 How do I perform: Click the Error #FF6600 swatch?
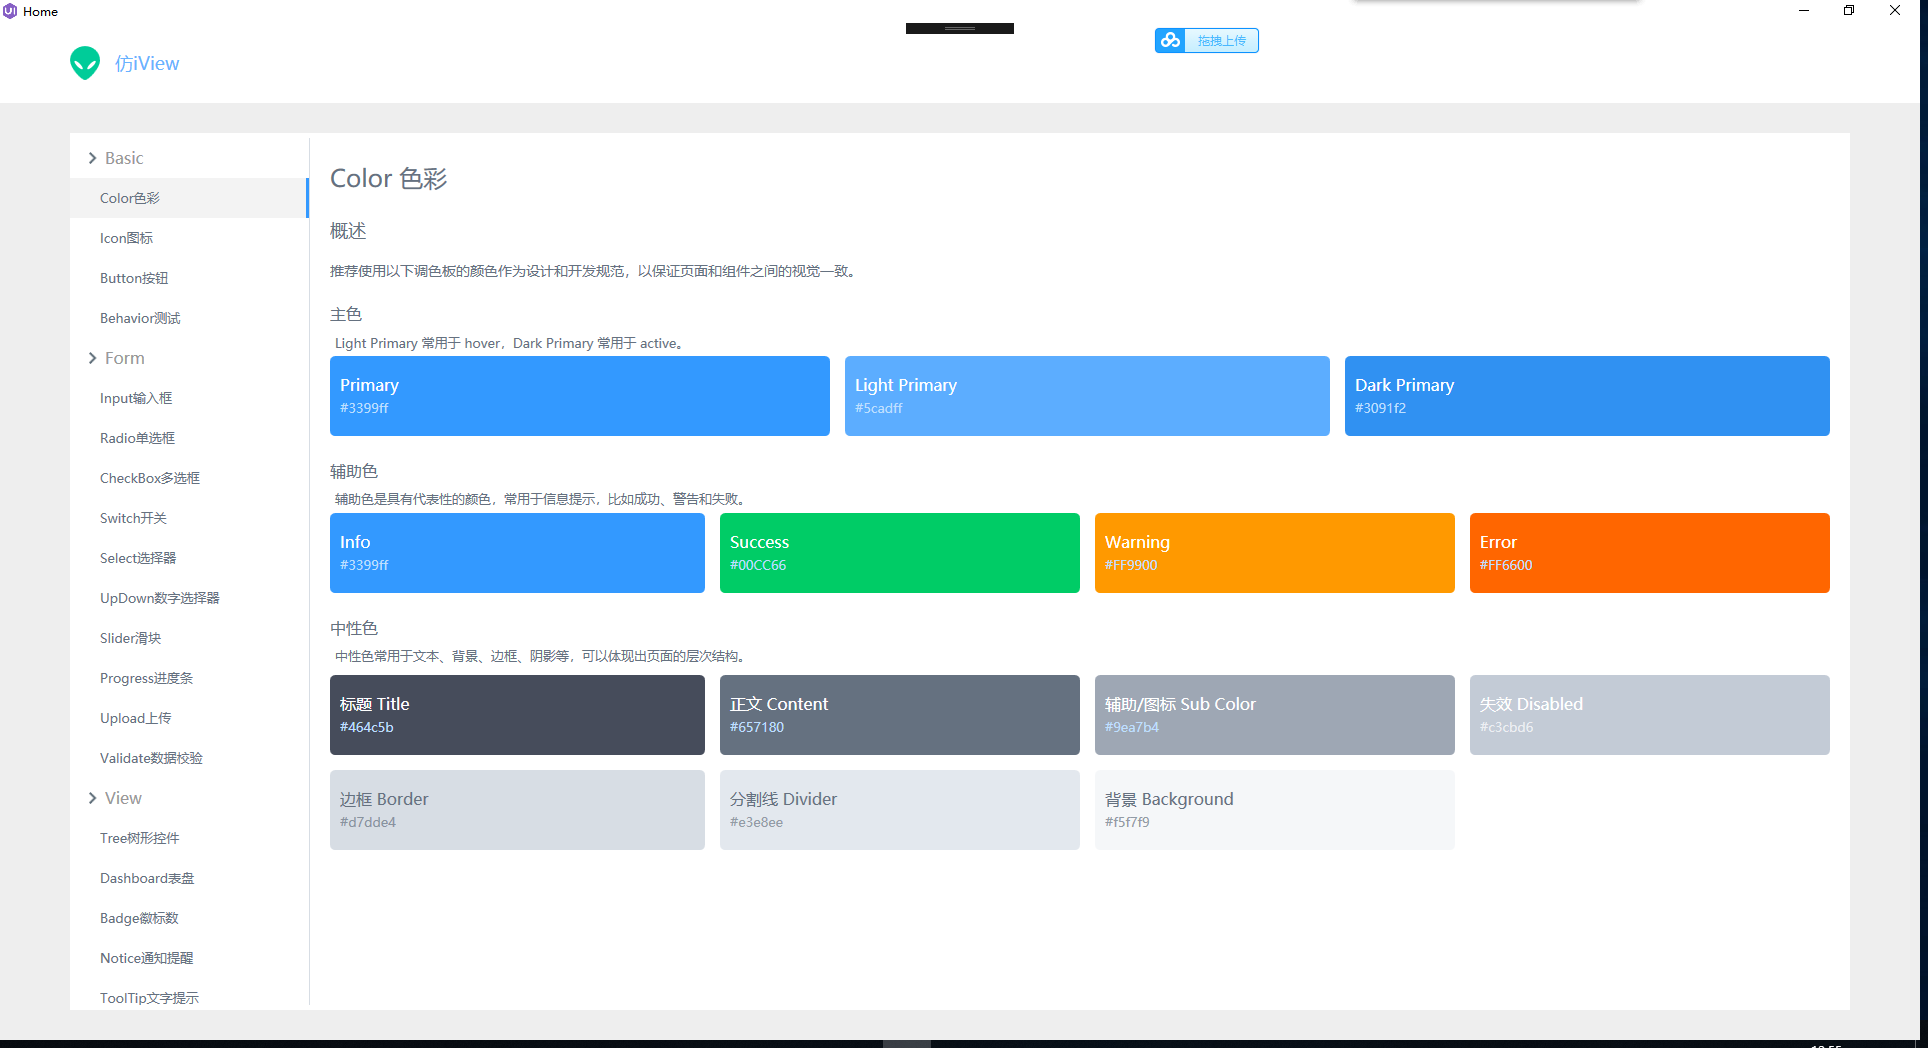[1650, 553]
